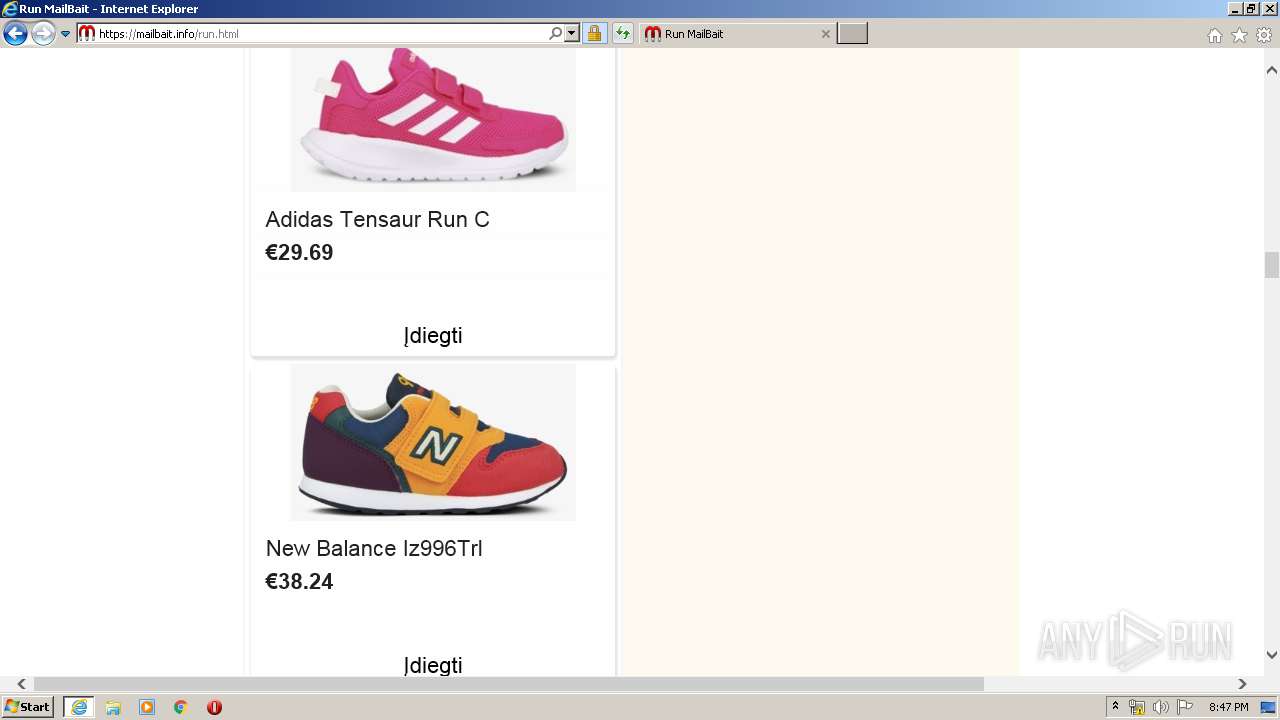Image resolution: width=1280 pixels, height=720 pixels.
Task: Open the Windows Start menu
Action: (x=28, y=707)
